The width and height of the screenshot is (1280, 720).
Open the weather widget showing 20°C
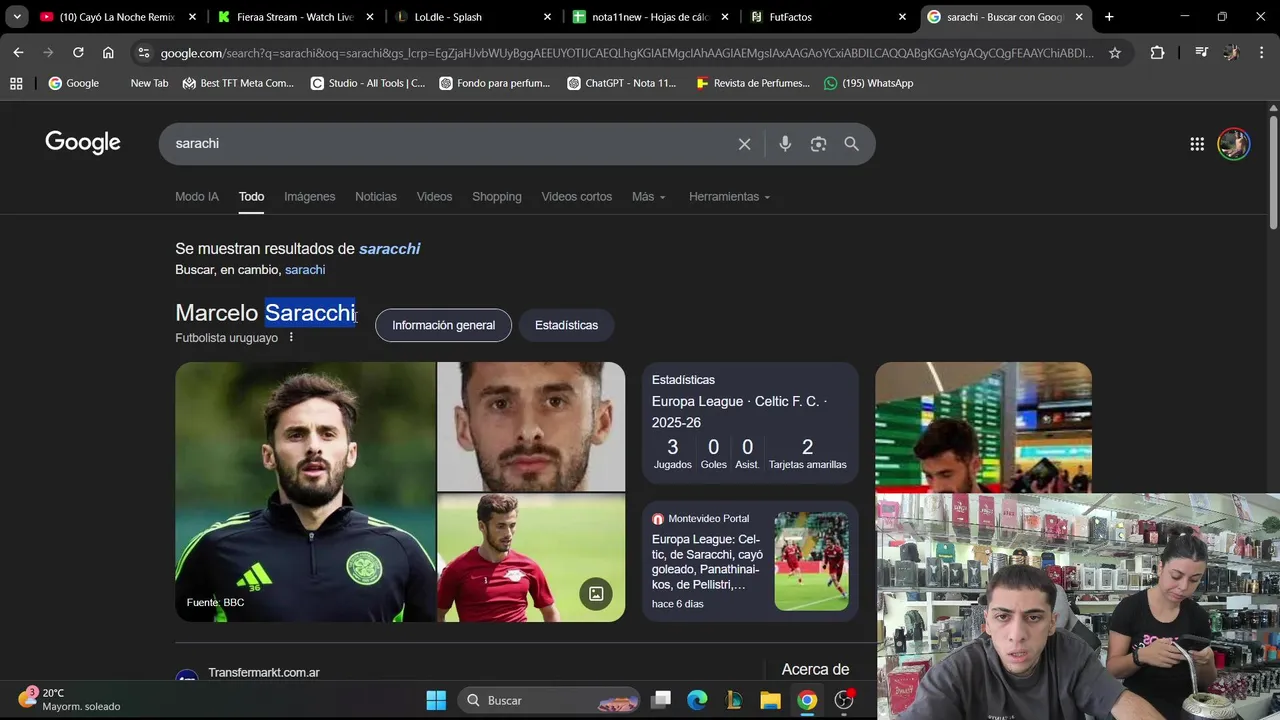coord(70,699)
